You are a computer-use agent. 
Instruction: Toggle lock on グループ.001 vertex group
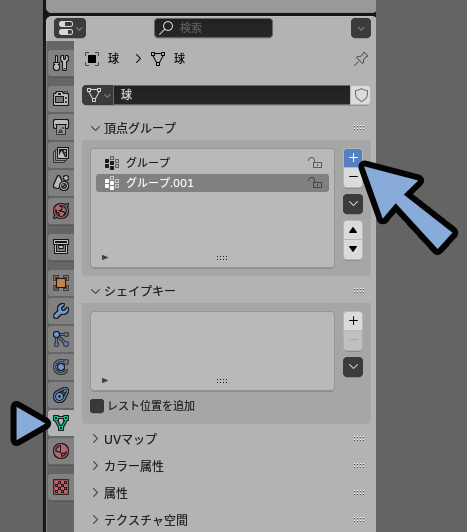315,183
